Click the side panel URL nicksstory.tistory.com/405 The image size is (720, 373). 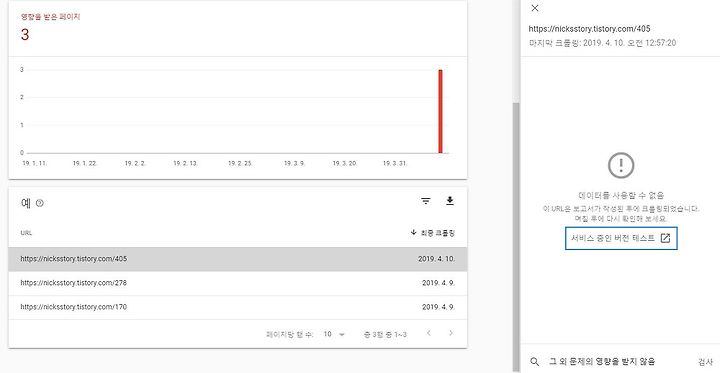coord(589,28)
